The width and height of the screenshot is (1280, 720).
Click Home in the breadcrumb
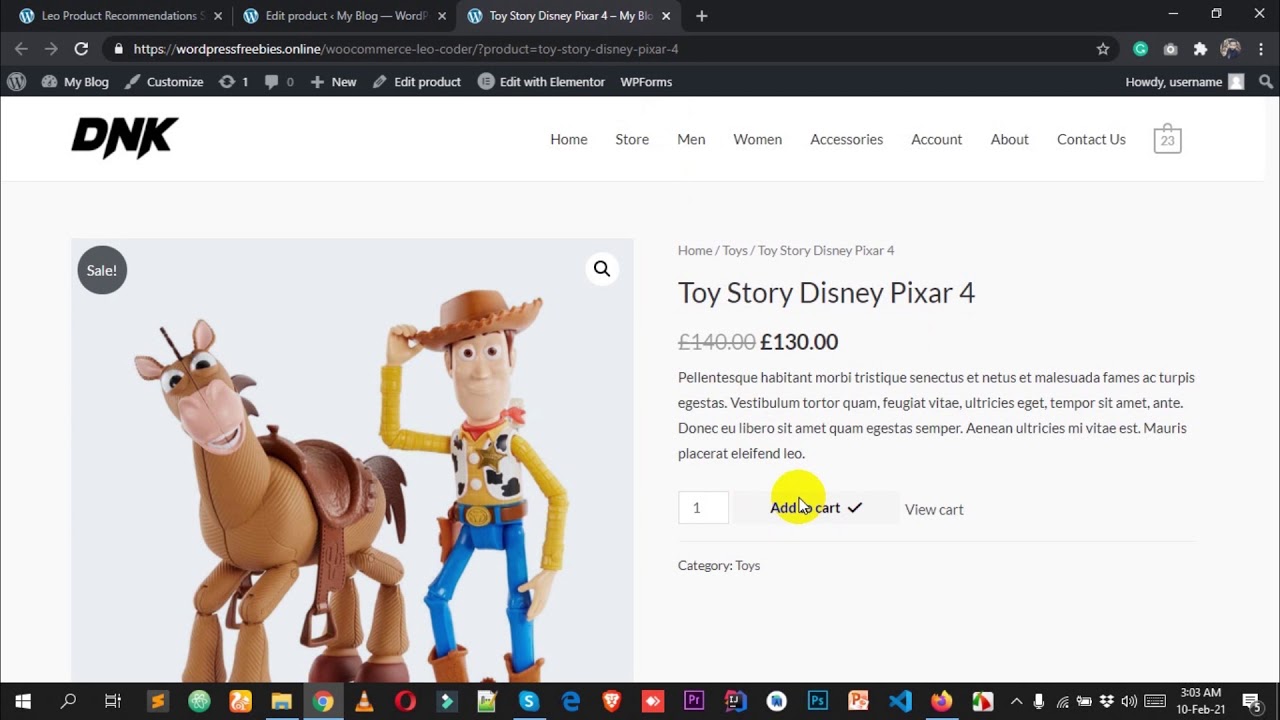tap(695, 250)
